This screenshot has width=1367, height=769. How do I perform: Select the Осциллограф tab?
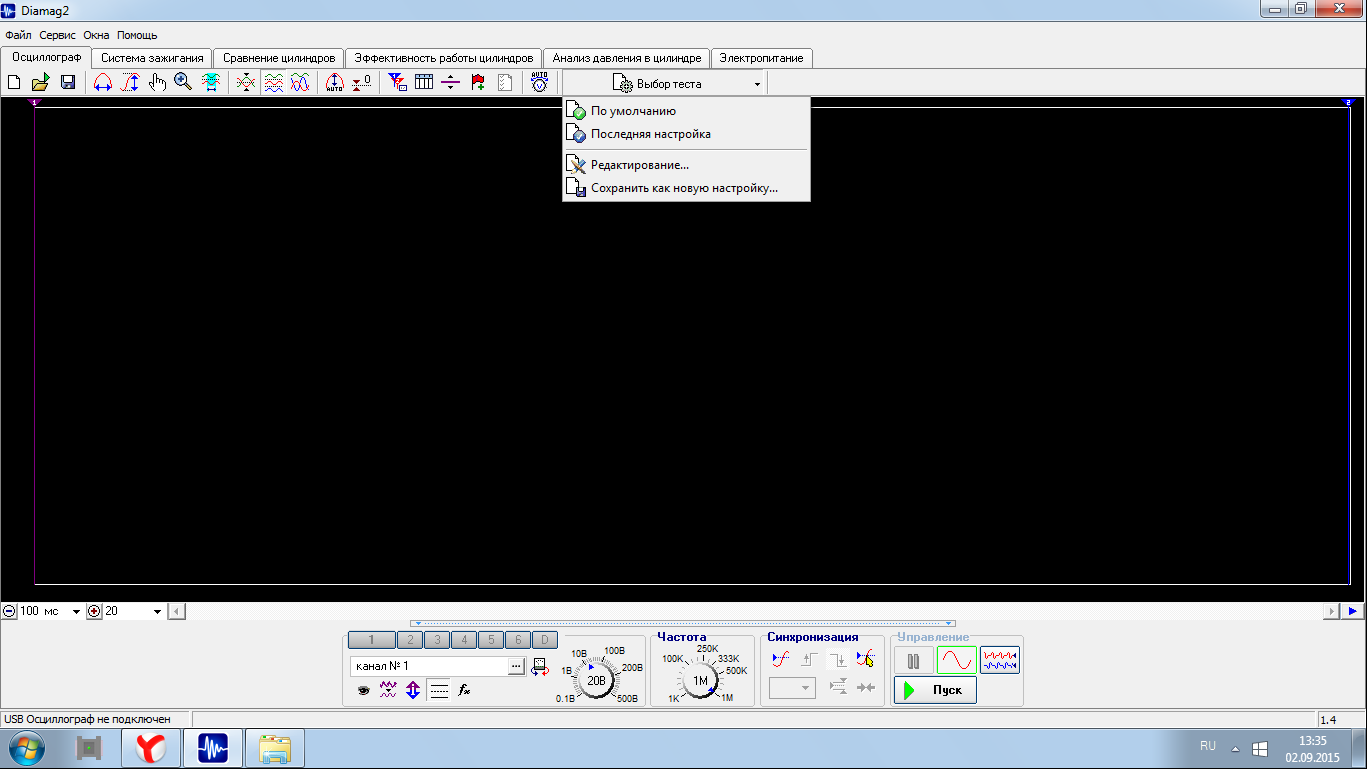46,57
